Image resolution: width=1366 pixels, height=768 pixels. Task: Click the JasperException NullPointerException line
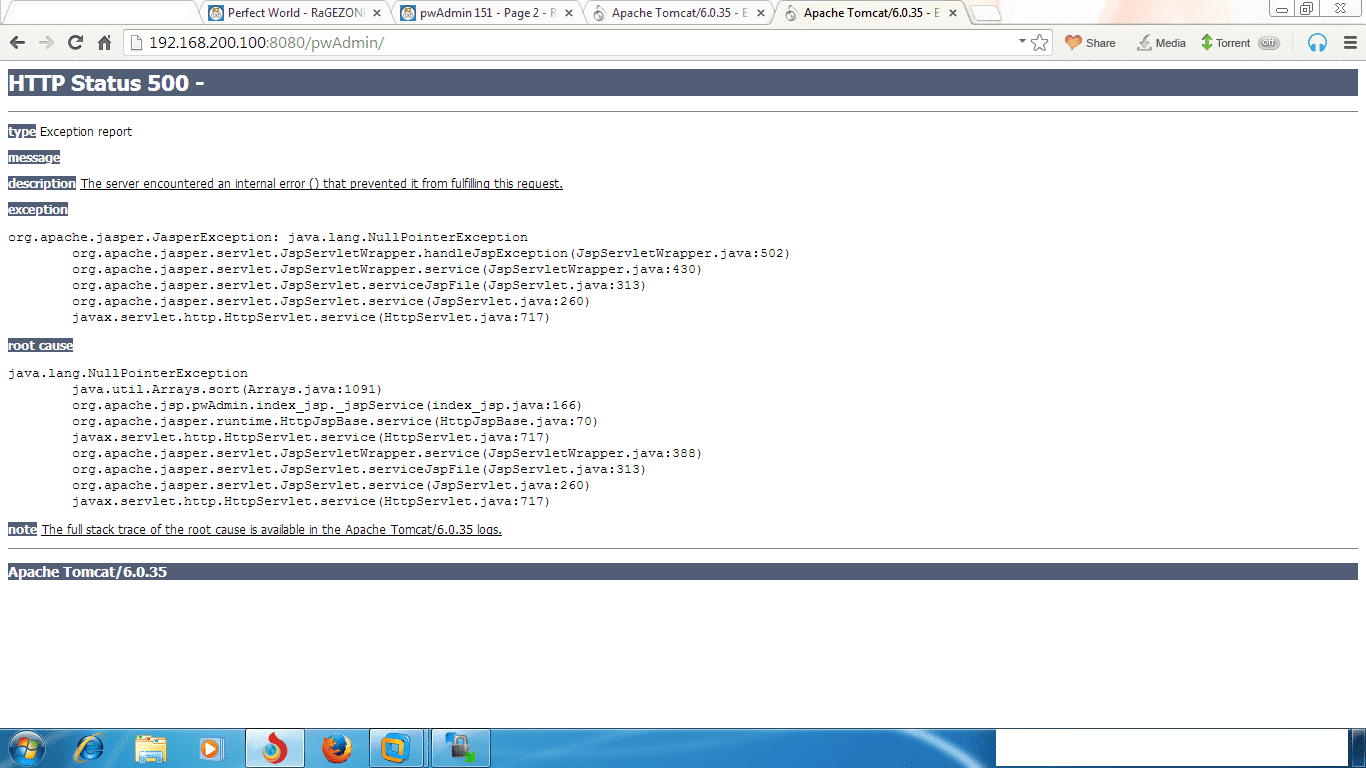pyautogui.click(x=268, y=238)
